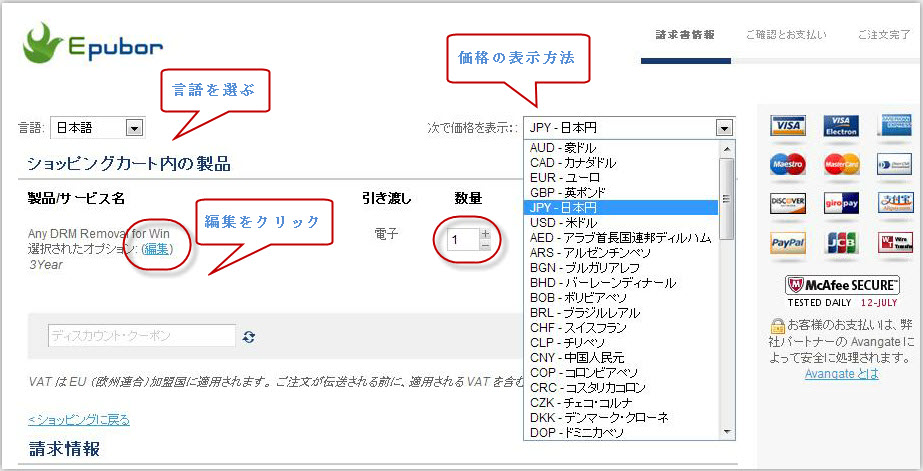
Task: Choose DOP - ドミニカペソ option
Action: pyautogui.click(x=622, y=432)
